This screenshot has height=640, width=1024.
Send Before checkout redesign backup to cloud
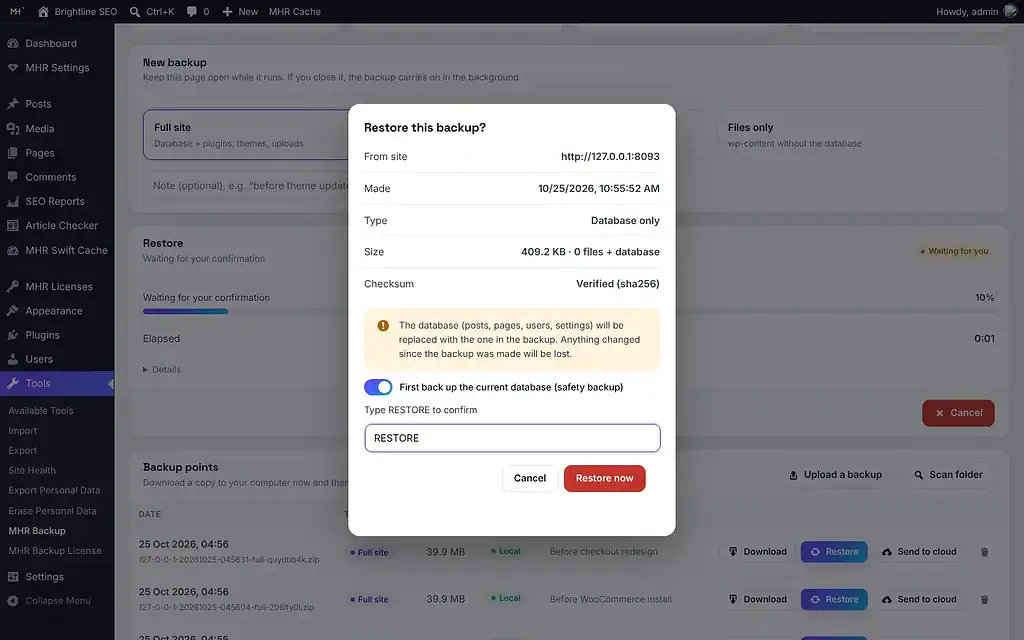[919, 552]
